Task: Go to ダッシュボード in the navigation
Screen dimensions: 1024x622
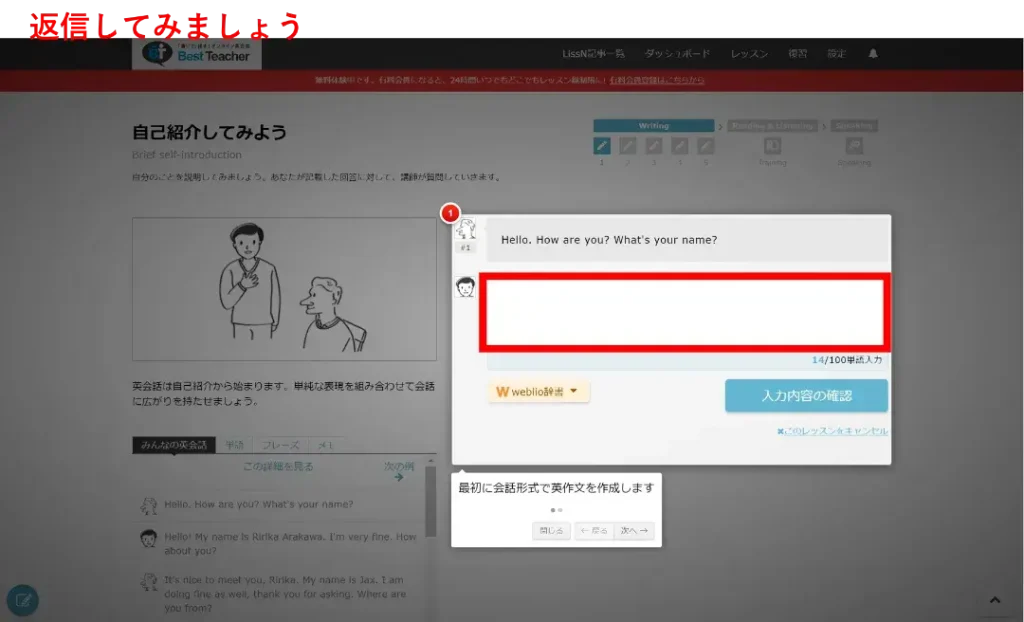Action: (x=677, y=54)
